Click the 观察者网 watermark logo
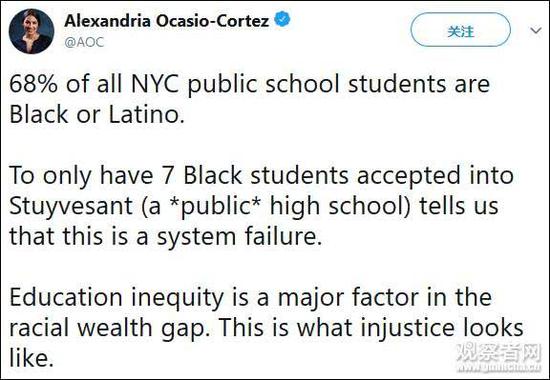Screen dimensions: 550x380 point(499,352)
